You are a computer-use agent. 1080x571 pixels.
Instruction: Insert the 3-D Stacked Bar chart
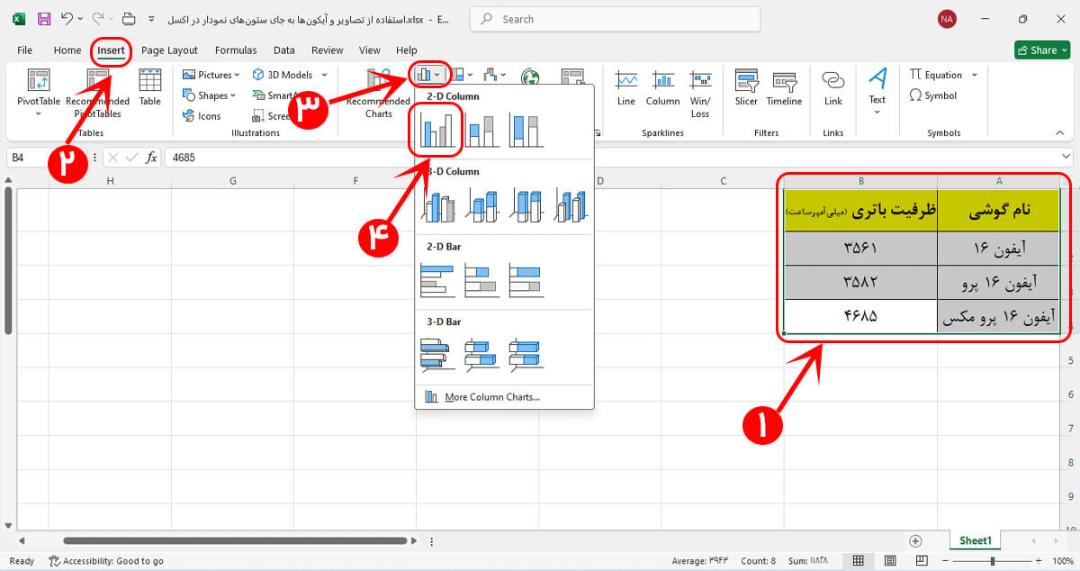pos(481,355)
